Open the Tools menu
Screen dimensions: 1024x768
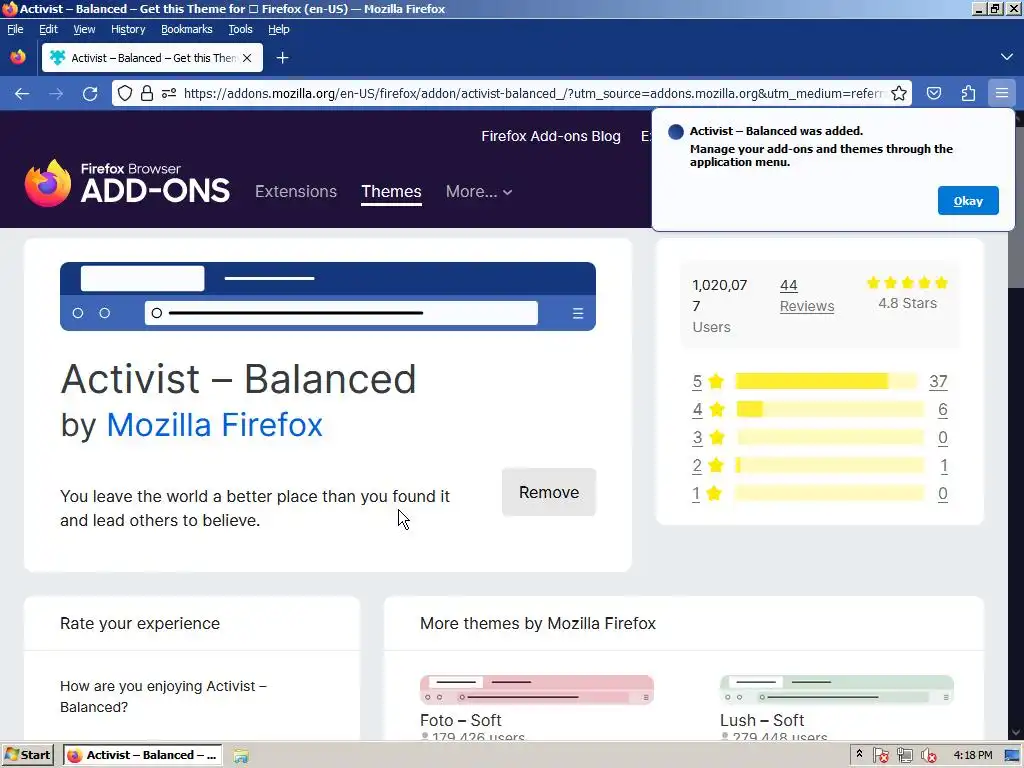coord(240,29)
